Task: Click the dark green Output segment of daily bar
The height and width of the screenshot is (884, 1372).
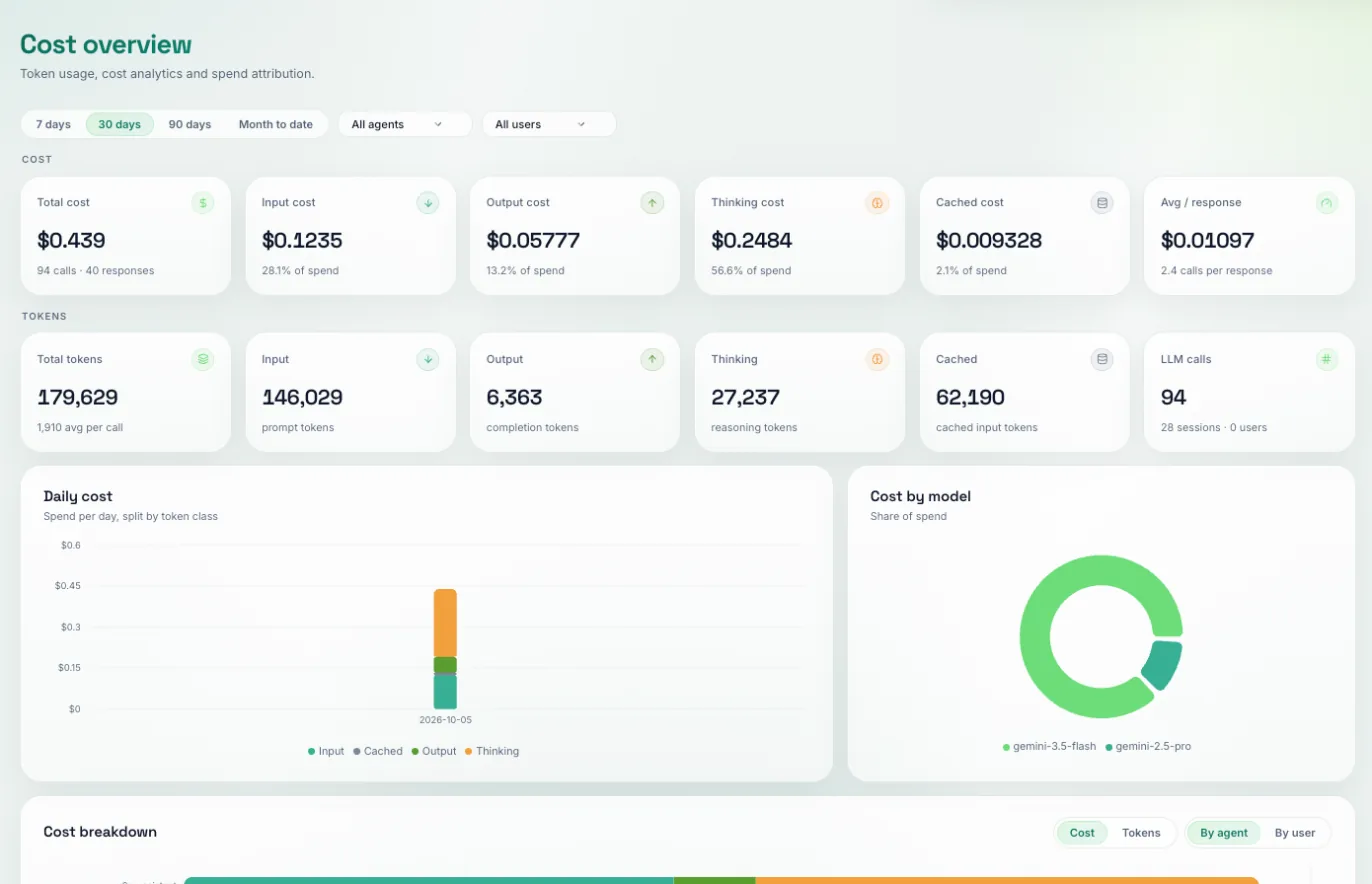Action: pyautogui.click(x=445, y=665)
